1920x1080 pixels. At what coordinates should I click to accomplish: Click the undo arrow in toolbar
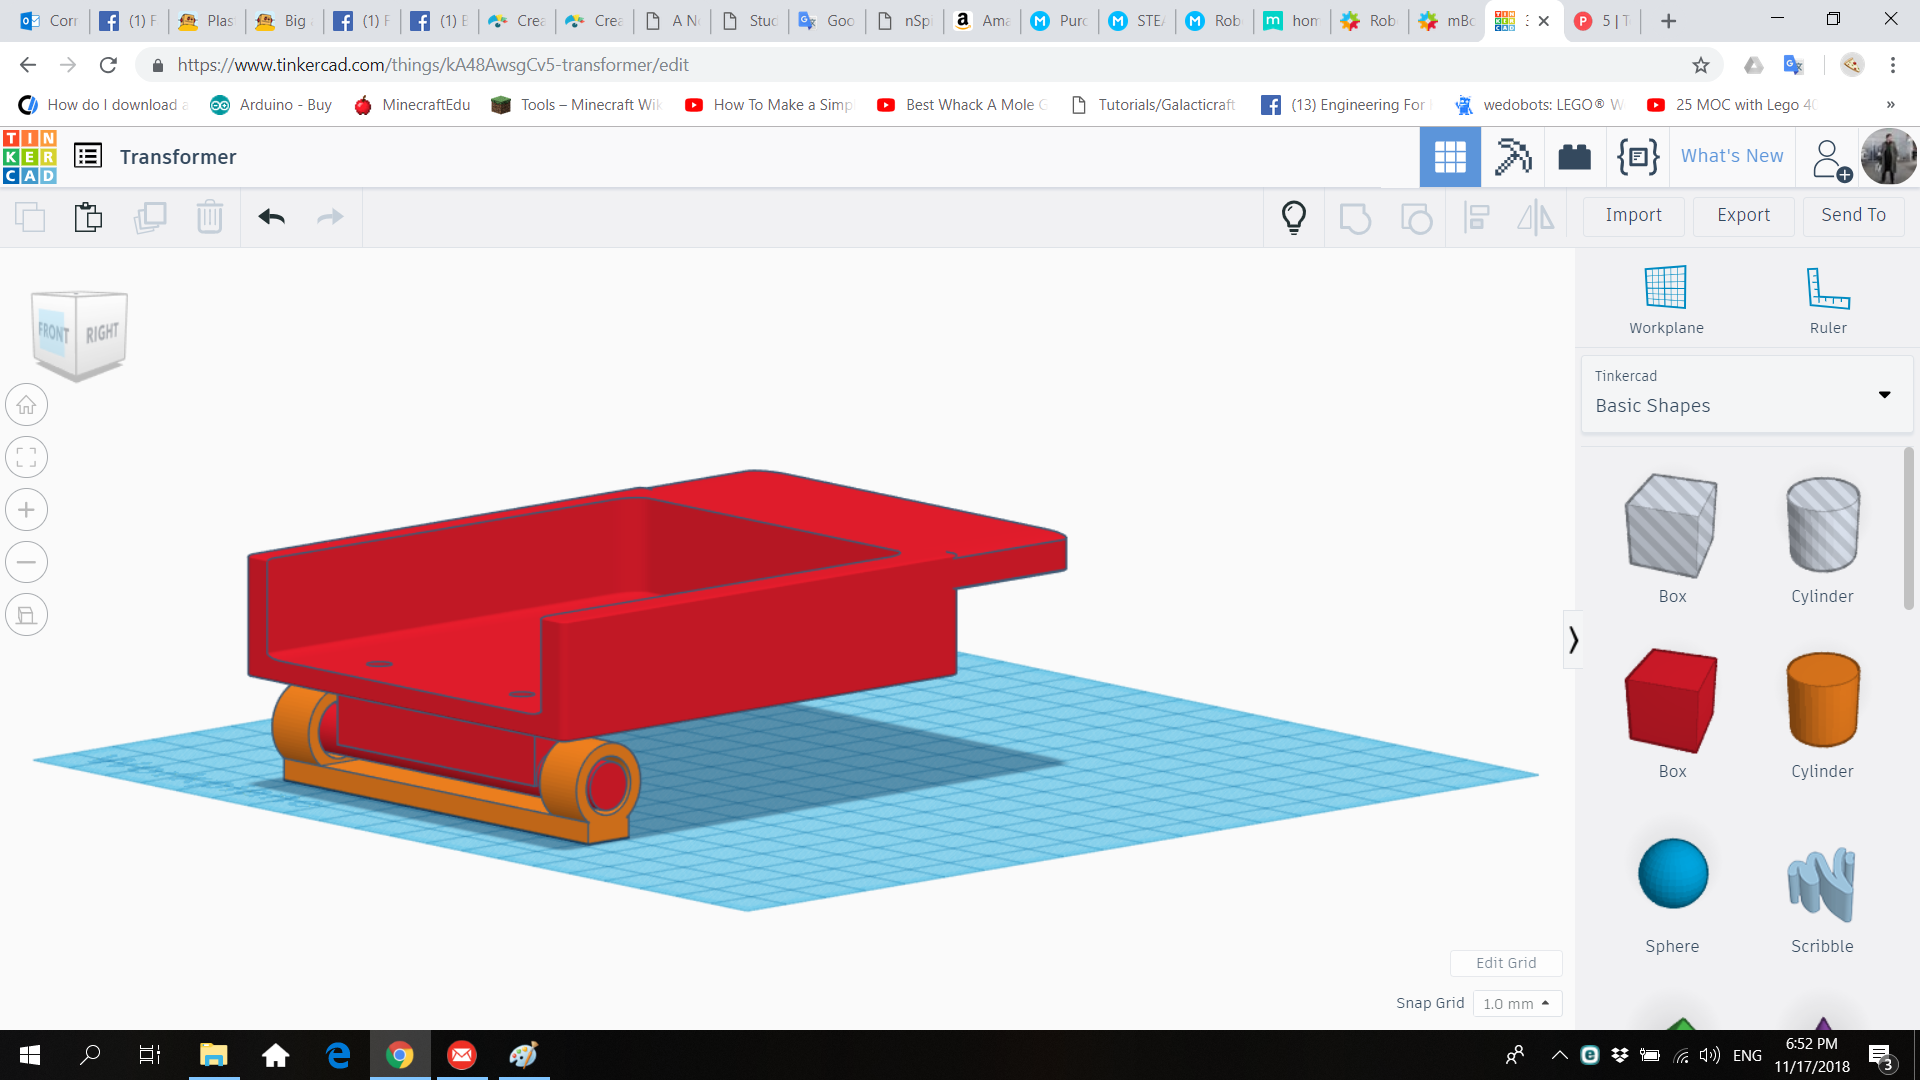click(x=271, y=217)
